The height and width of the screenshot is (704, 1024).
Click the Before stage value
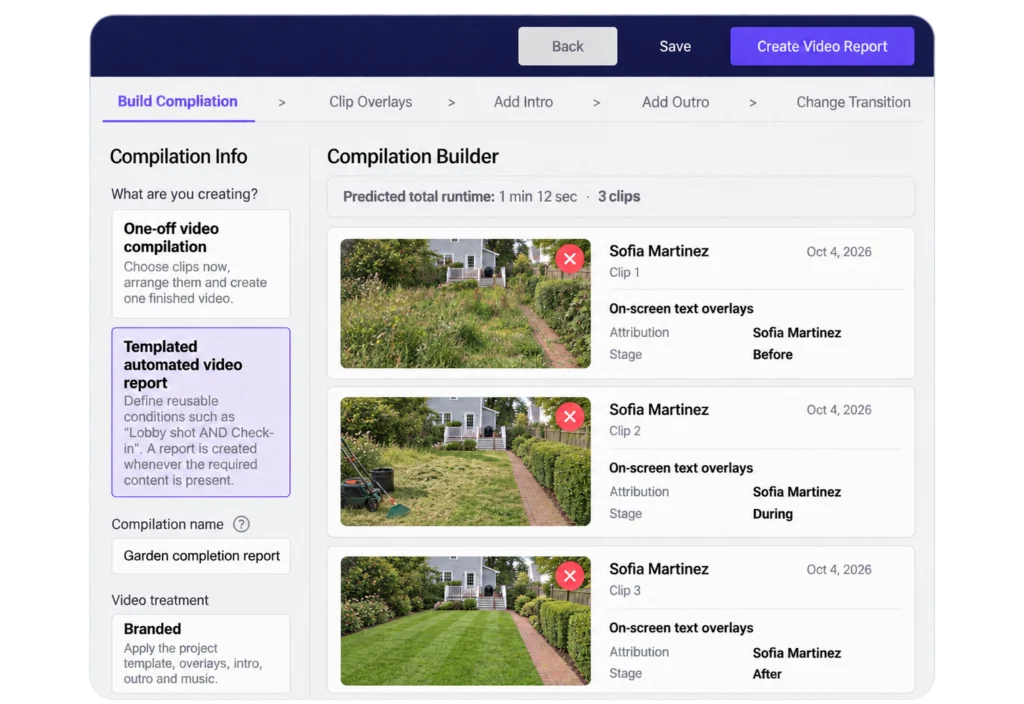tap(773, 355)
